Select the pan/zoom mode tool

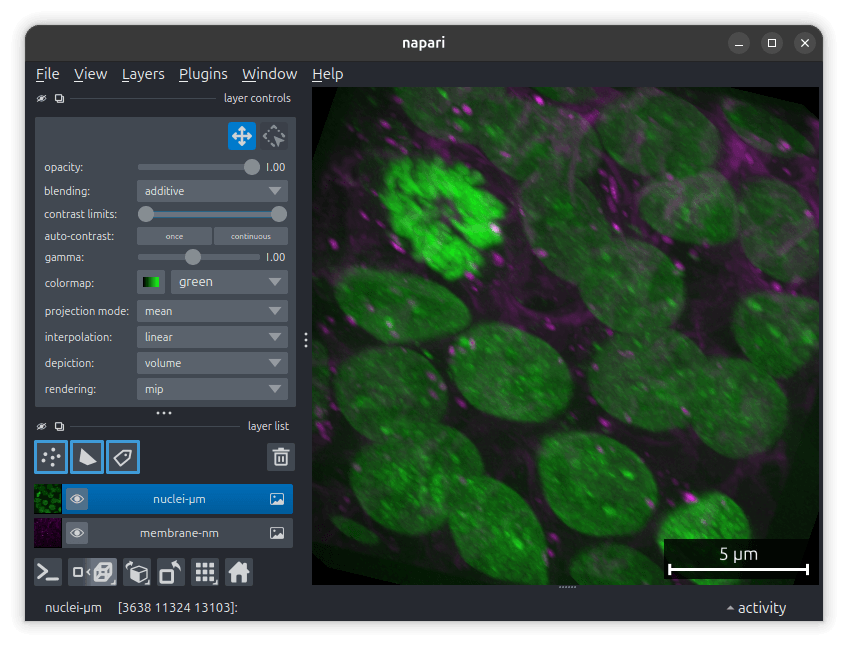(x=242, y=136)
